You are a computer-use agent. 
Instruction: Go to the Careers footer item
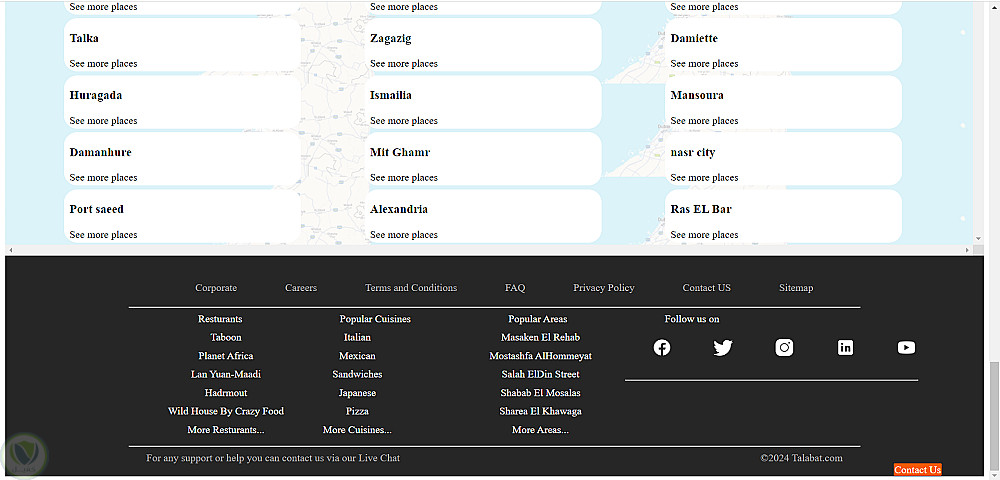click(x=301, y=288)
